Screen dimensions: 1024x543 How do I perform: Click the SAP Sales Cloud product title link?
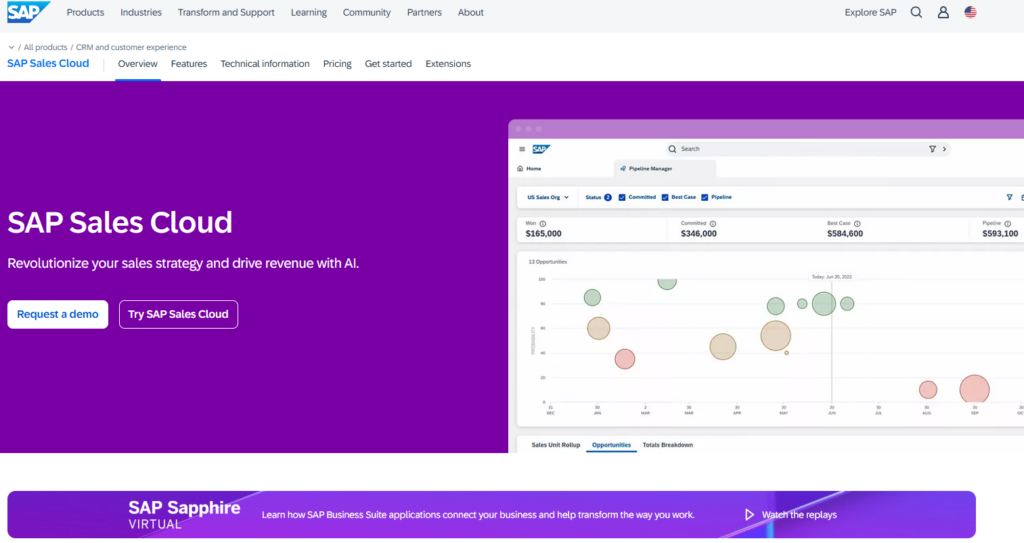click(x=48, y=63)
